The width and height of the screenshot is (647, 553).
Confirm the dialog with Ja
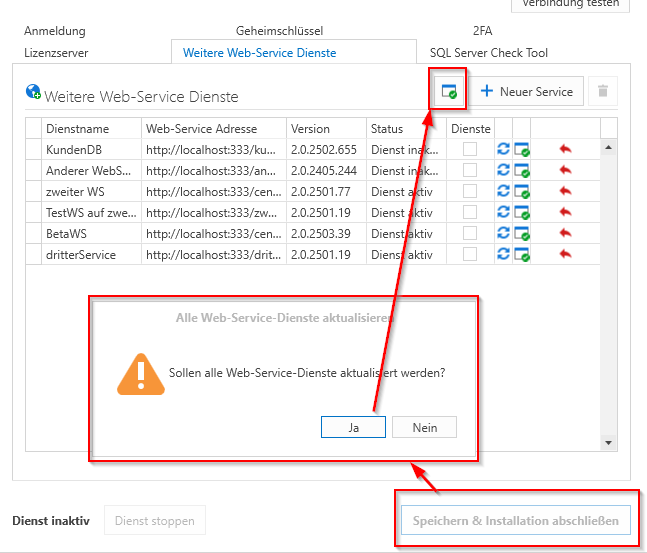click(353, 427)
